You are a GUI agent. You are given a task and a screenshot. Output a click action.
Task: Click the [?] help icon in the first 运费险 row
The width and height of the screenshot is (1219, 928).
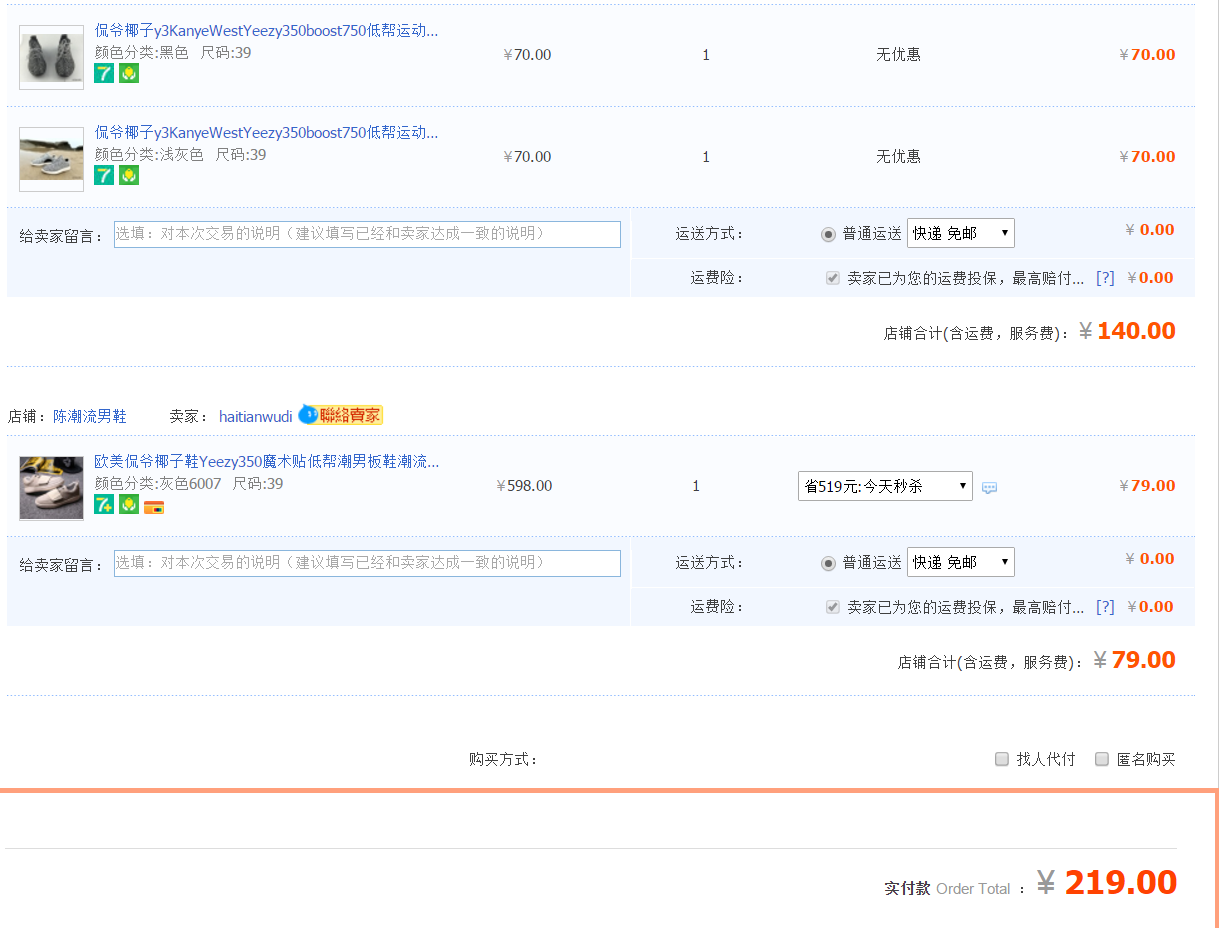click(1105, 278)
